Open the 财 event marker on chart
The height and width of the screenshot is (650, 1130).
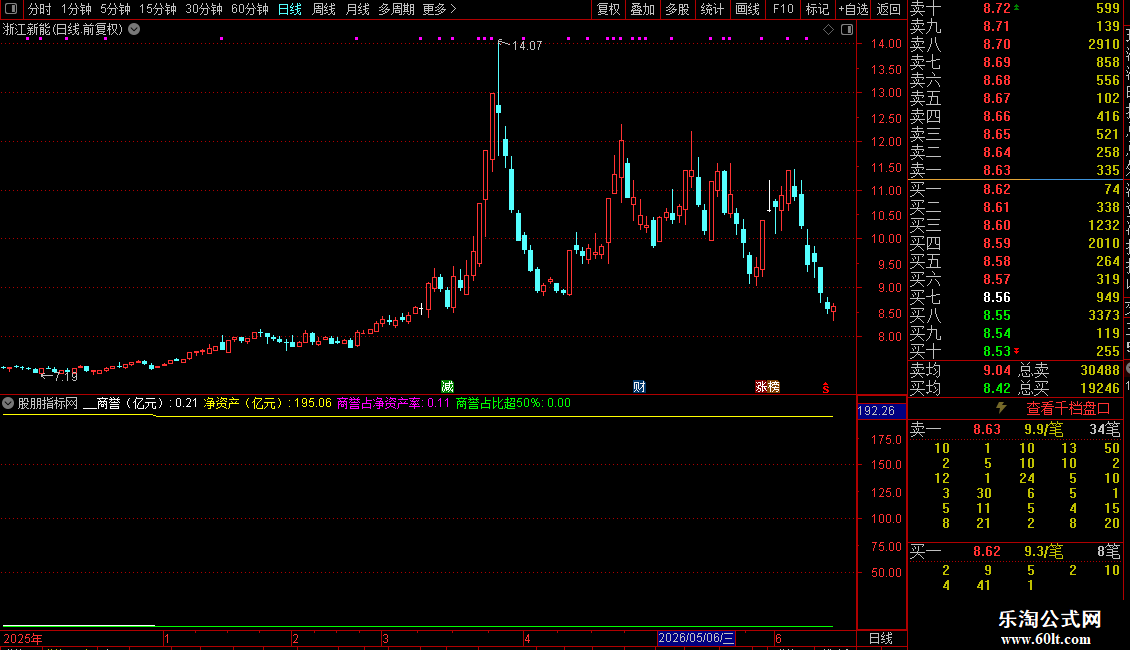(x=639, y=387)
